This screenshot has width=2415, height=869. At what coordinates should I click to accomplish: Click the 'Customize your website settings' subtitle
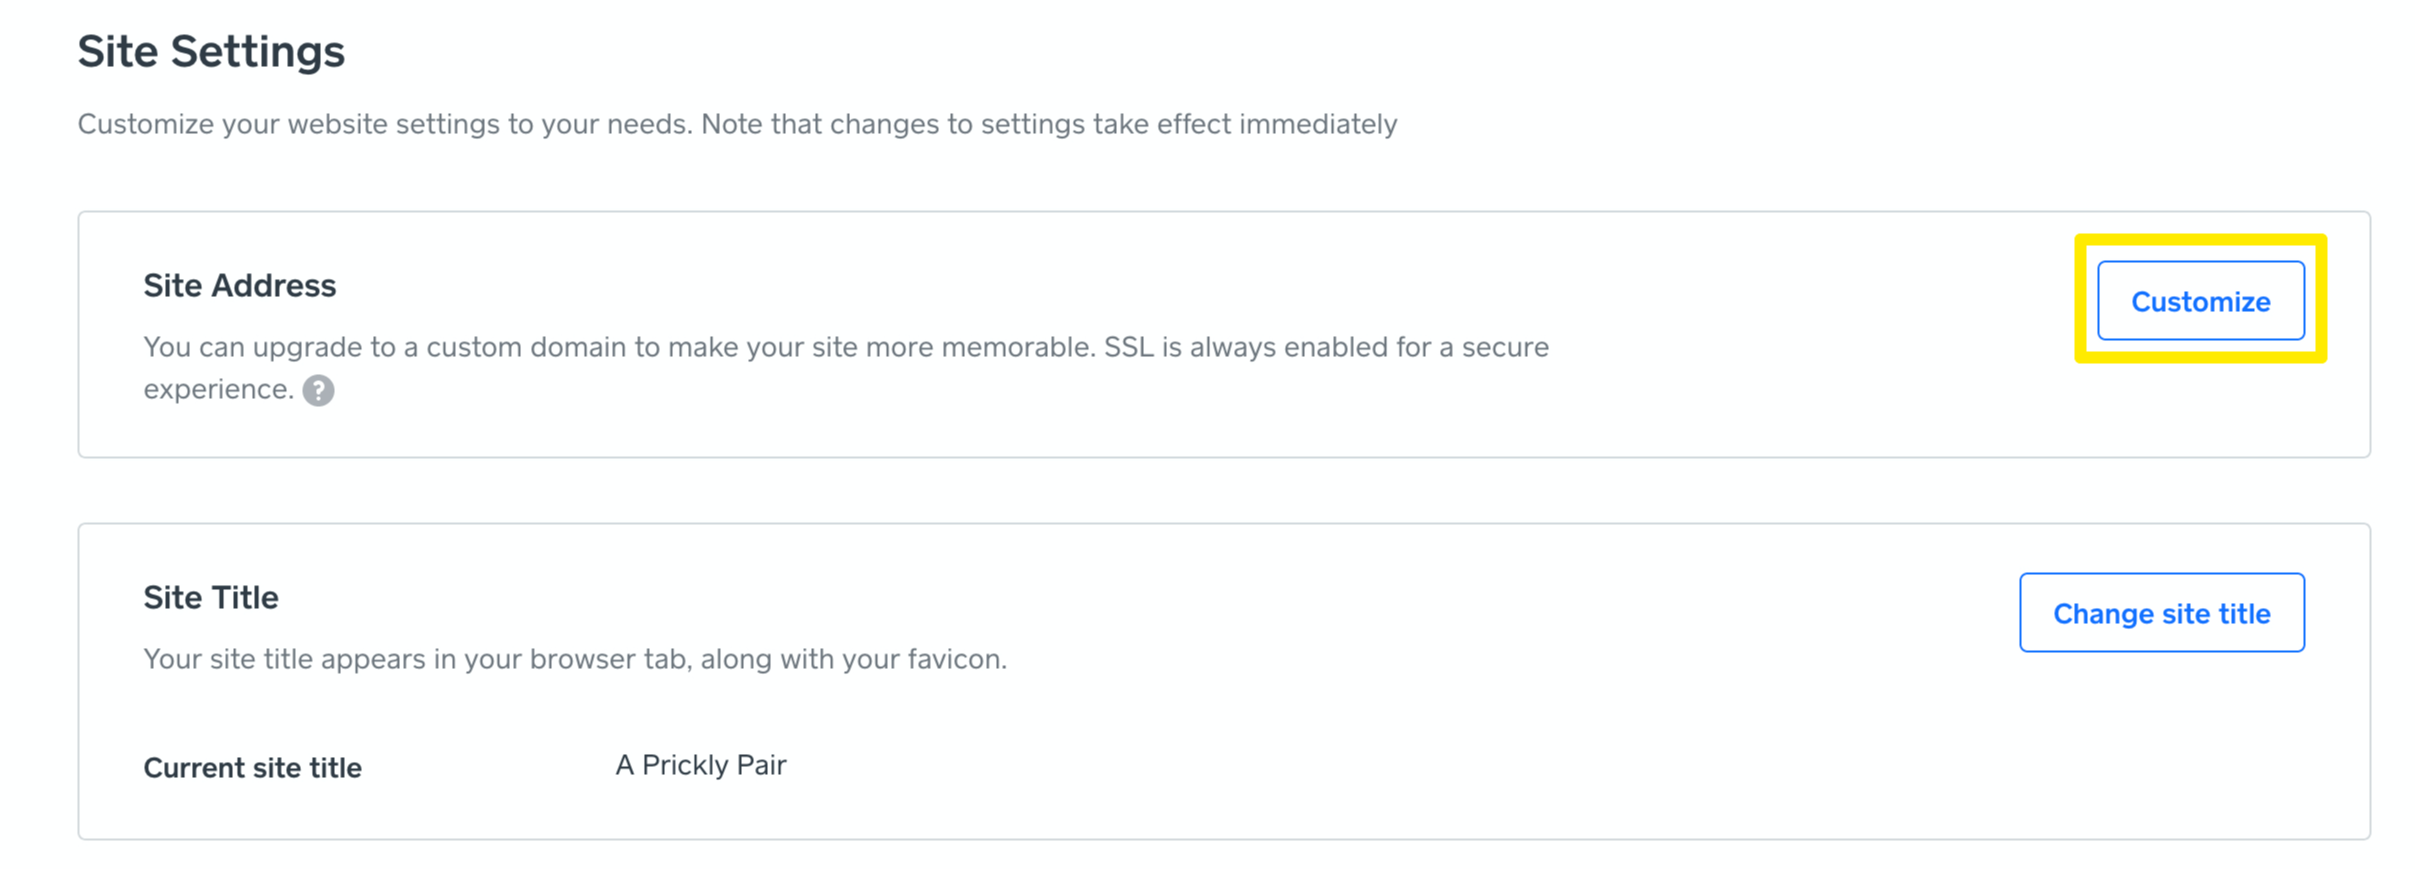[737, 124]
